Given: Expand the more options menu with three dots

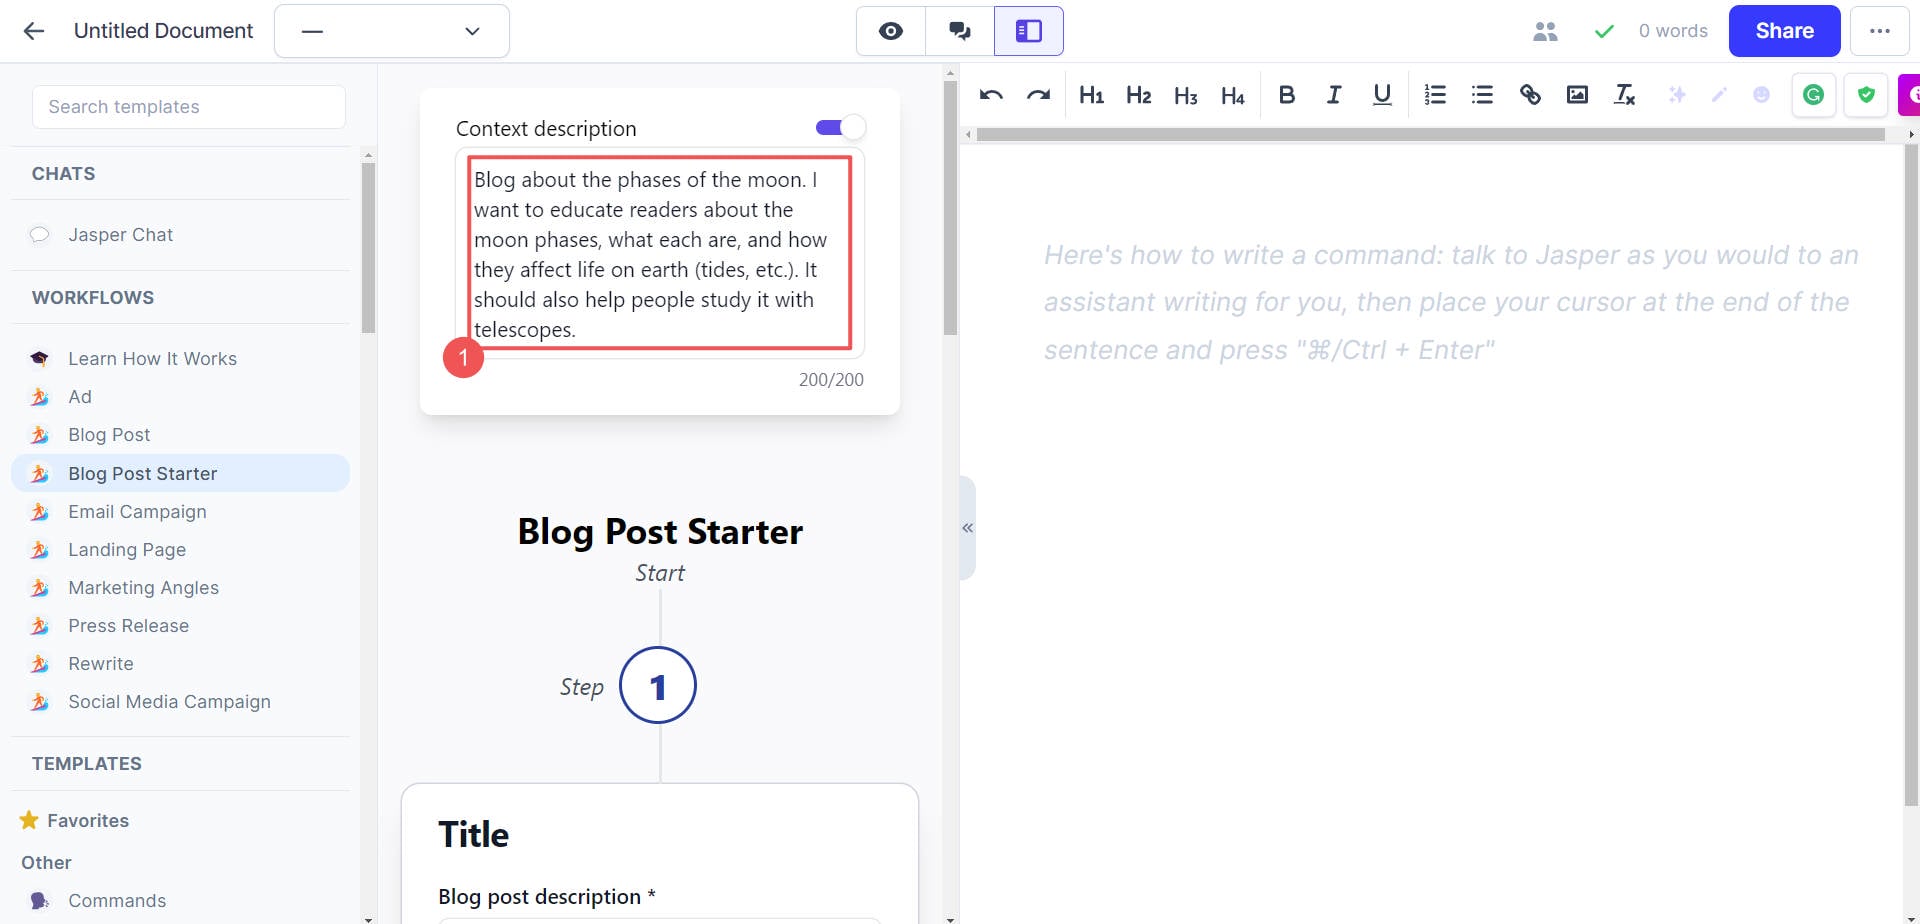Looking at the screenshot, I should click(1880, 31).
